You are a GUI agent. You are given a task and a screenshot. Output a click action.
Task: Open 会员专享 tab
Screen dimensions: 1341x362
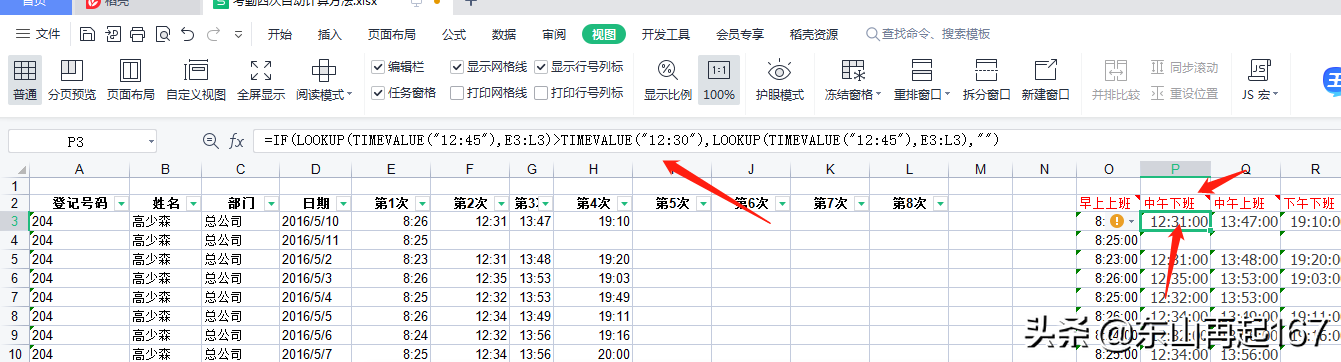pyautogui.click(x=740, y=35)
